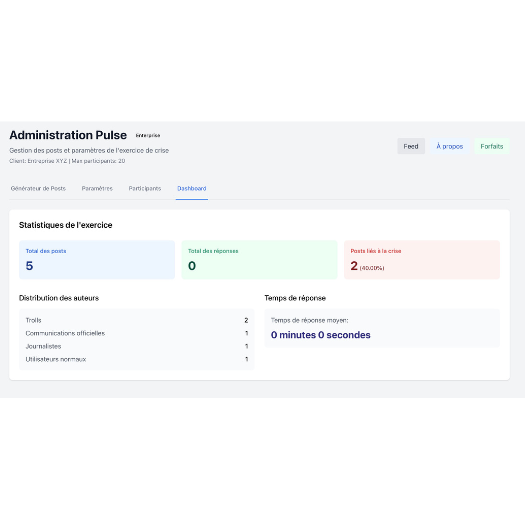Viewport: 525px width, 525px height.
Task: Click the Trolls row in author distribution
Action: (x=137, y=320)
